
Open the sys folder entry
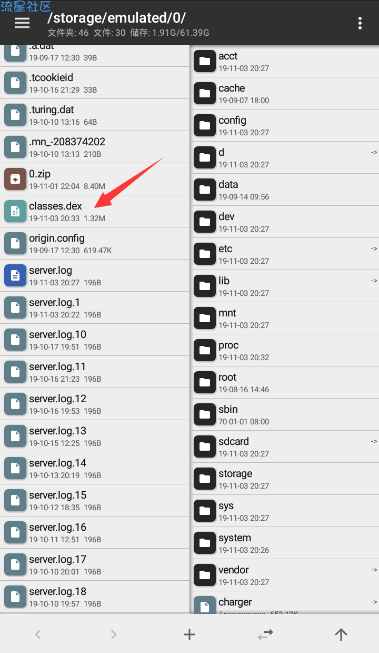pos(285,511)
